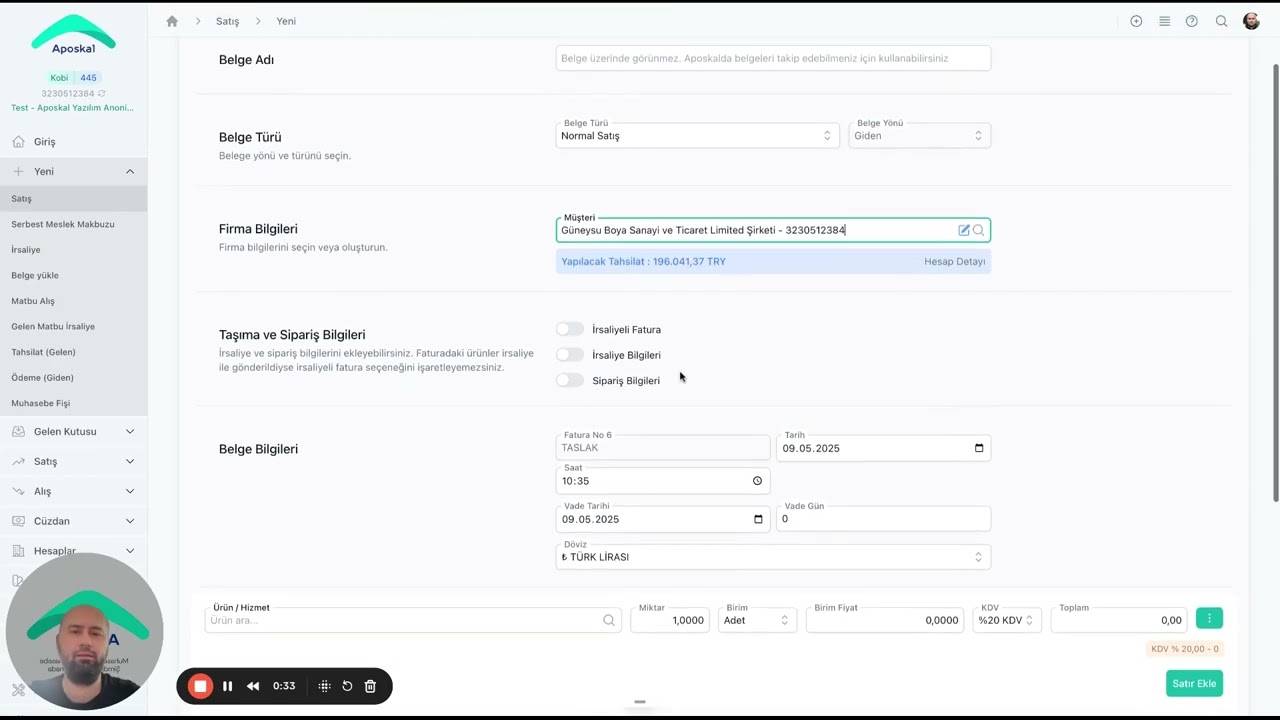Click search icon in Ürün ara field
The height and width of the screenshot is (720, 1280).
coord(608,620)
